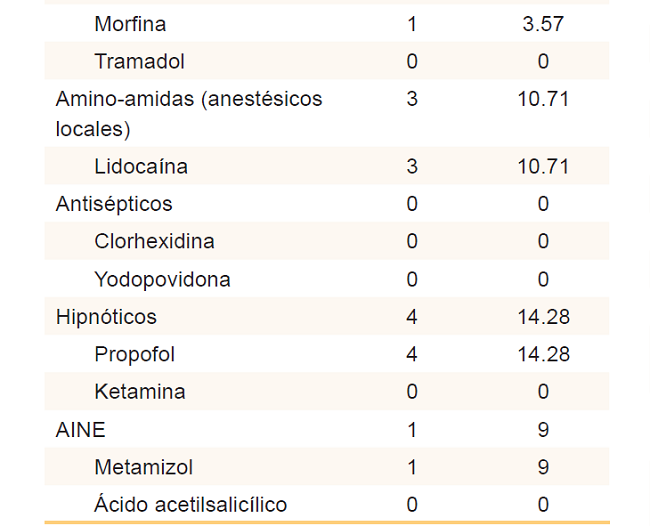Screen dimensions: 650x526
Task: Click the AINE category label
Action: 81,430
